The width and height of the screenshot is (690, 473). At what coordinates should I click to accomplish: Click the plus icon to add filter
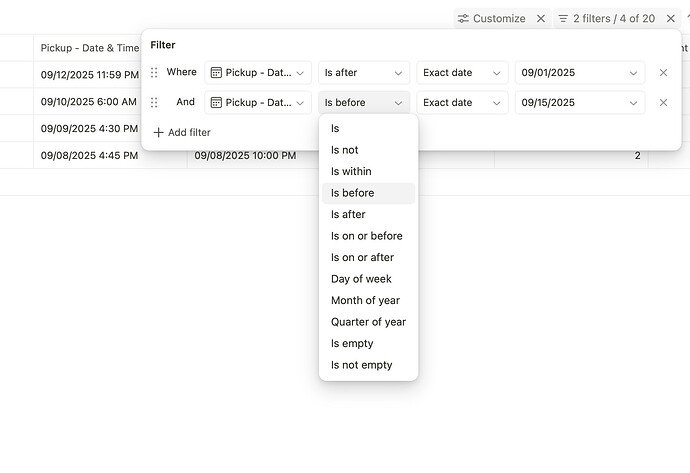pos(158,132)
